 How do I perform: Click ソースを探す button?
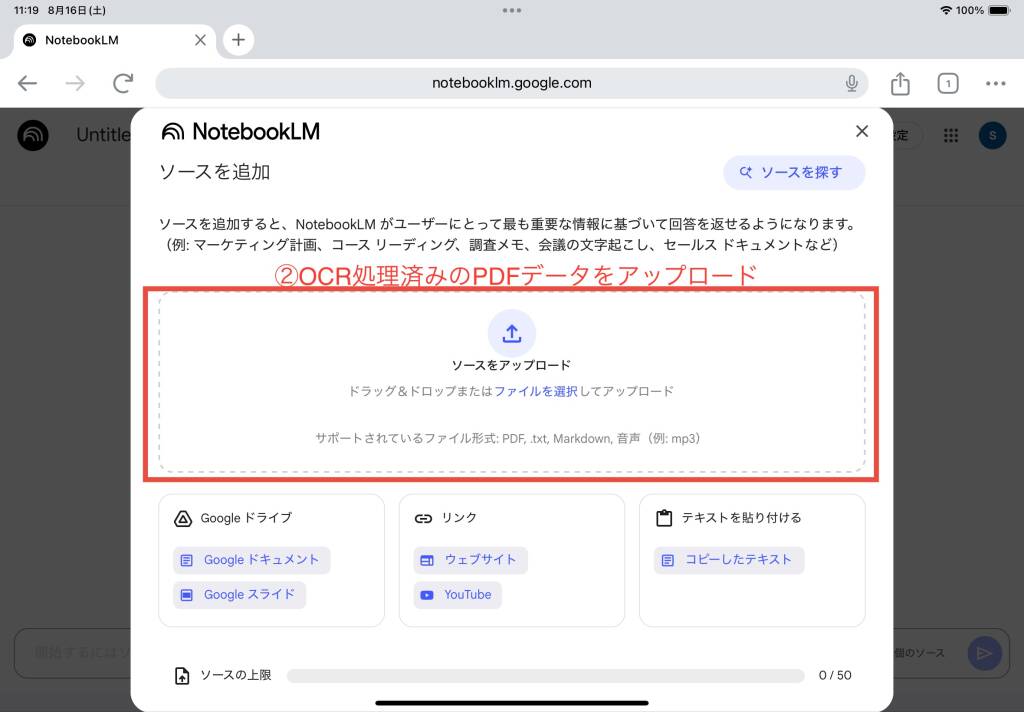coord(794,172)
